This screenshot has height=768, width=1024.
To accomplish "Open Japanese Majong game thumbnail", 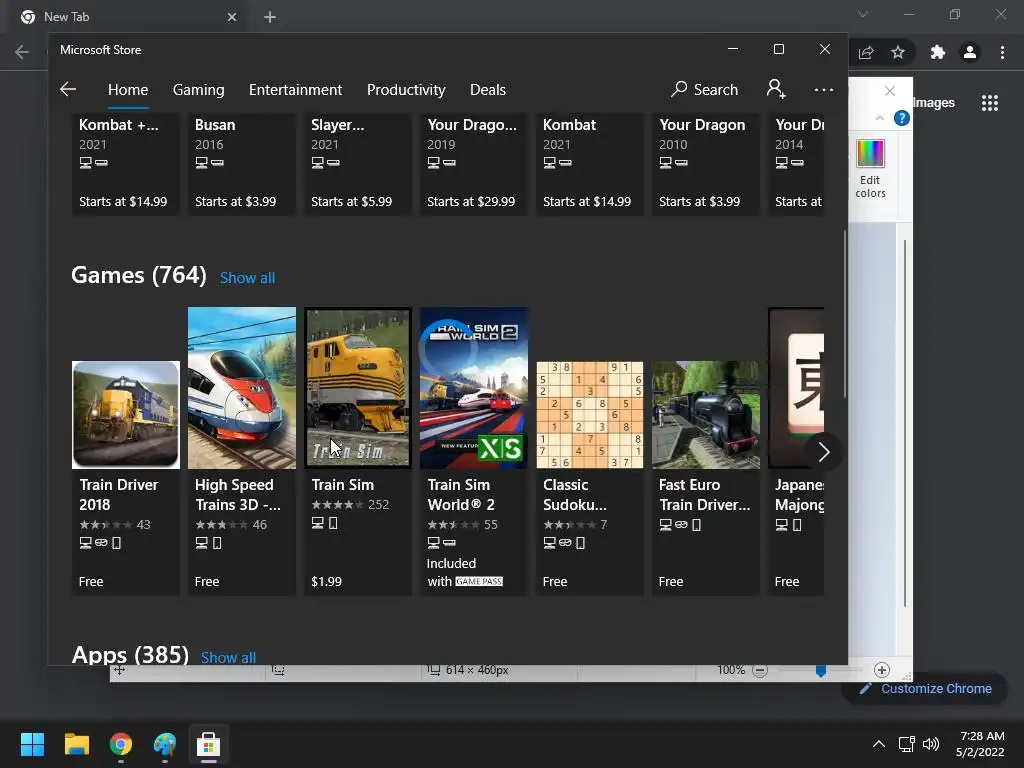I will pyautogui.click(x=796, y=388).
